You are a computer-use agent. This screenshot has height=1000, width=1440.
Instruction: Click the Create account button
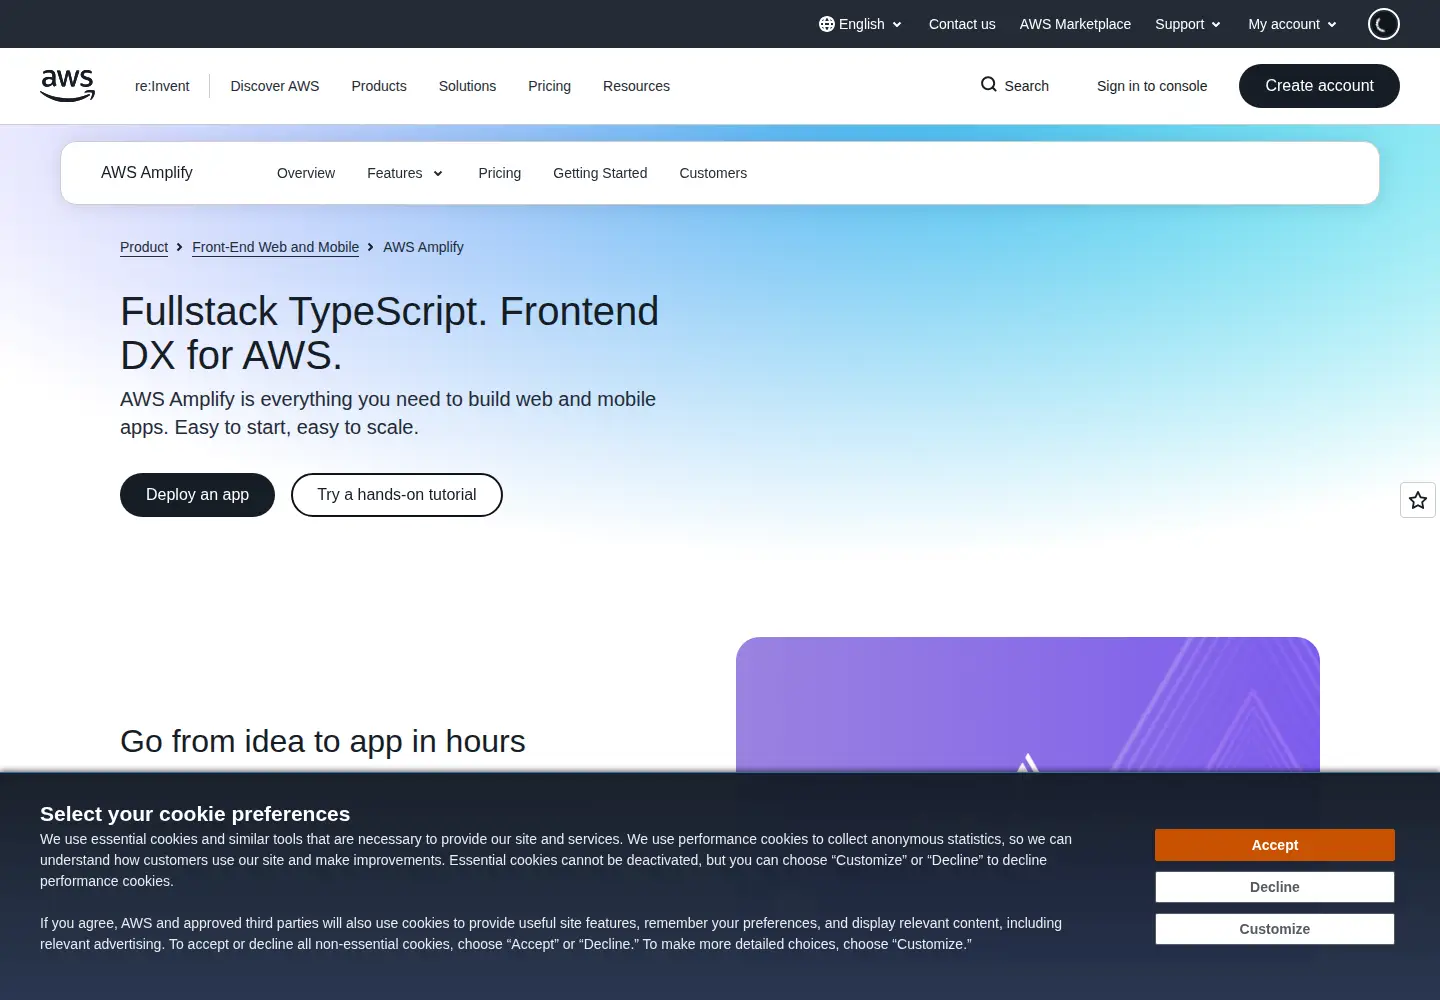pyautogui.click(x=1319, y=86)
